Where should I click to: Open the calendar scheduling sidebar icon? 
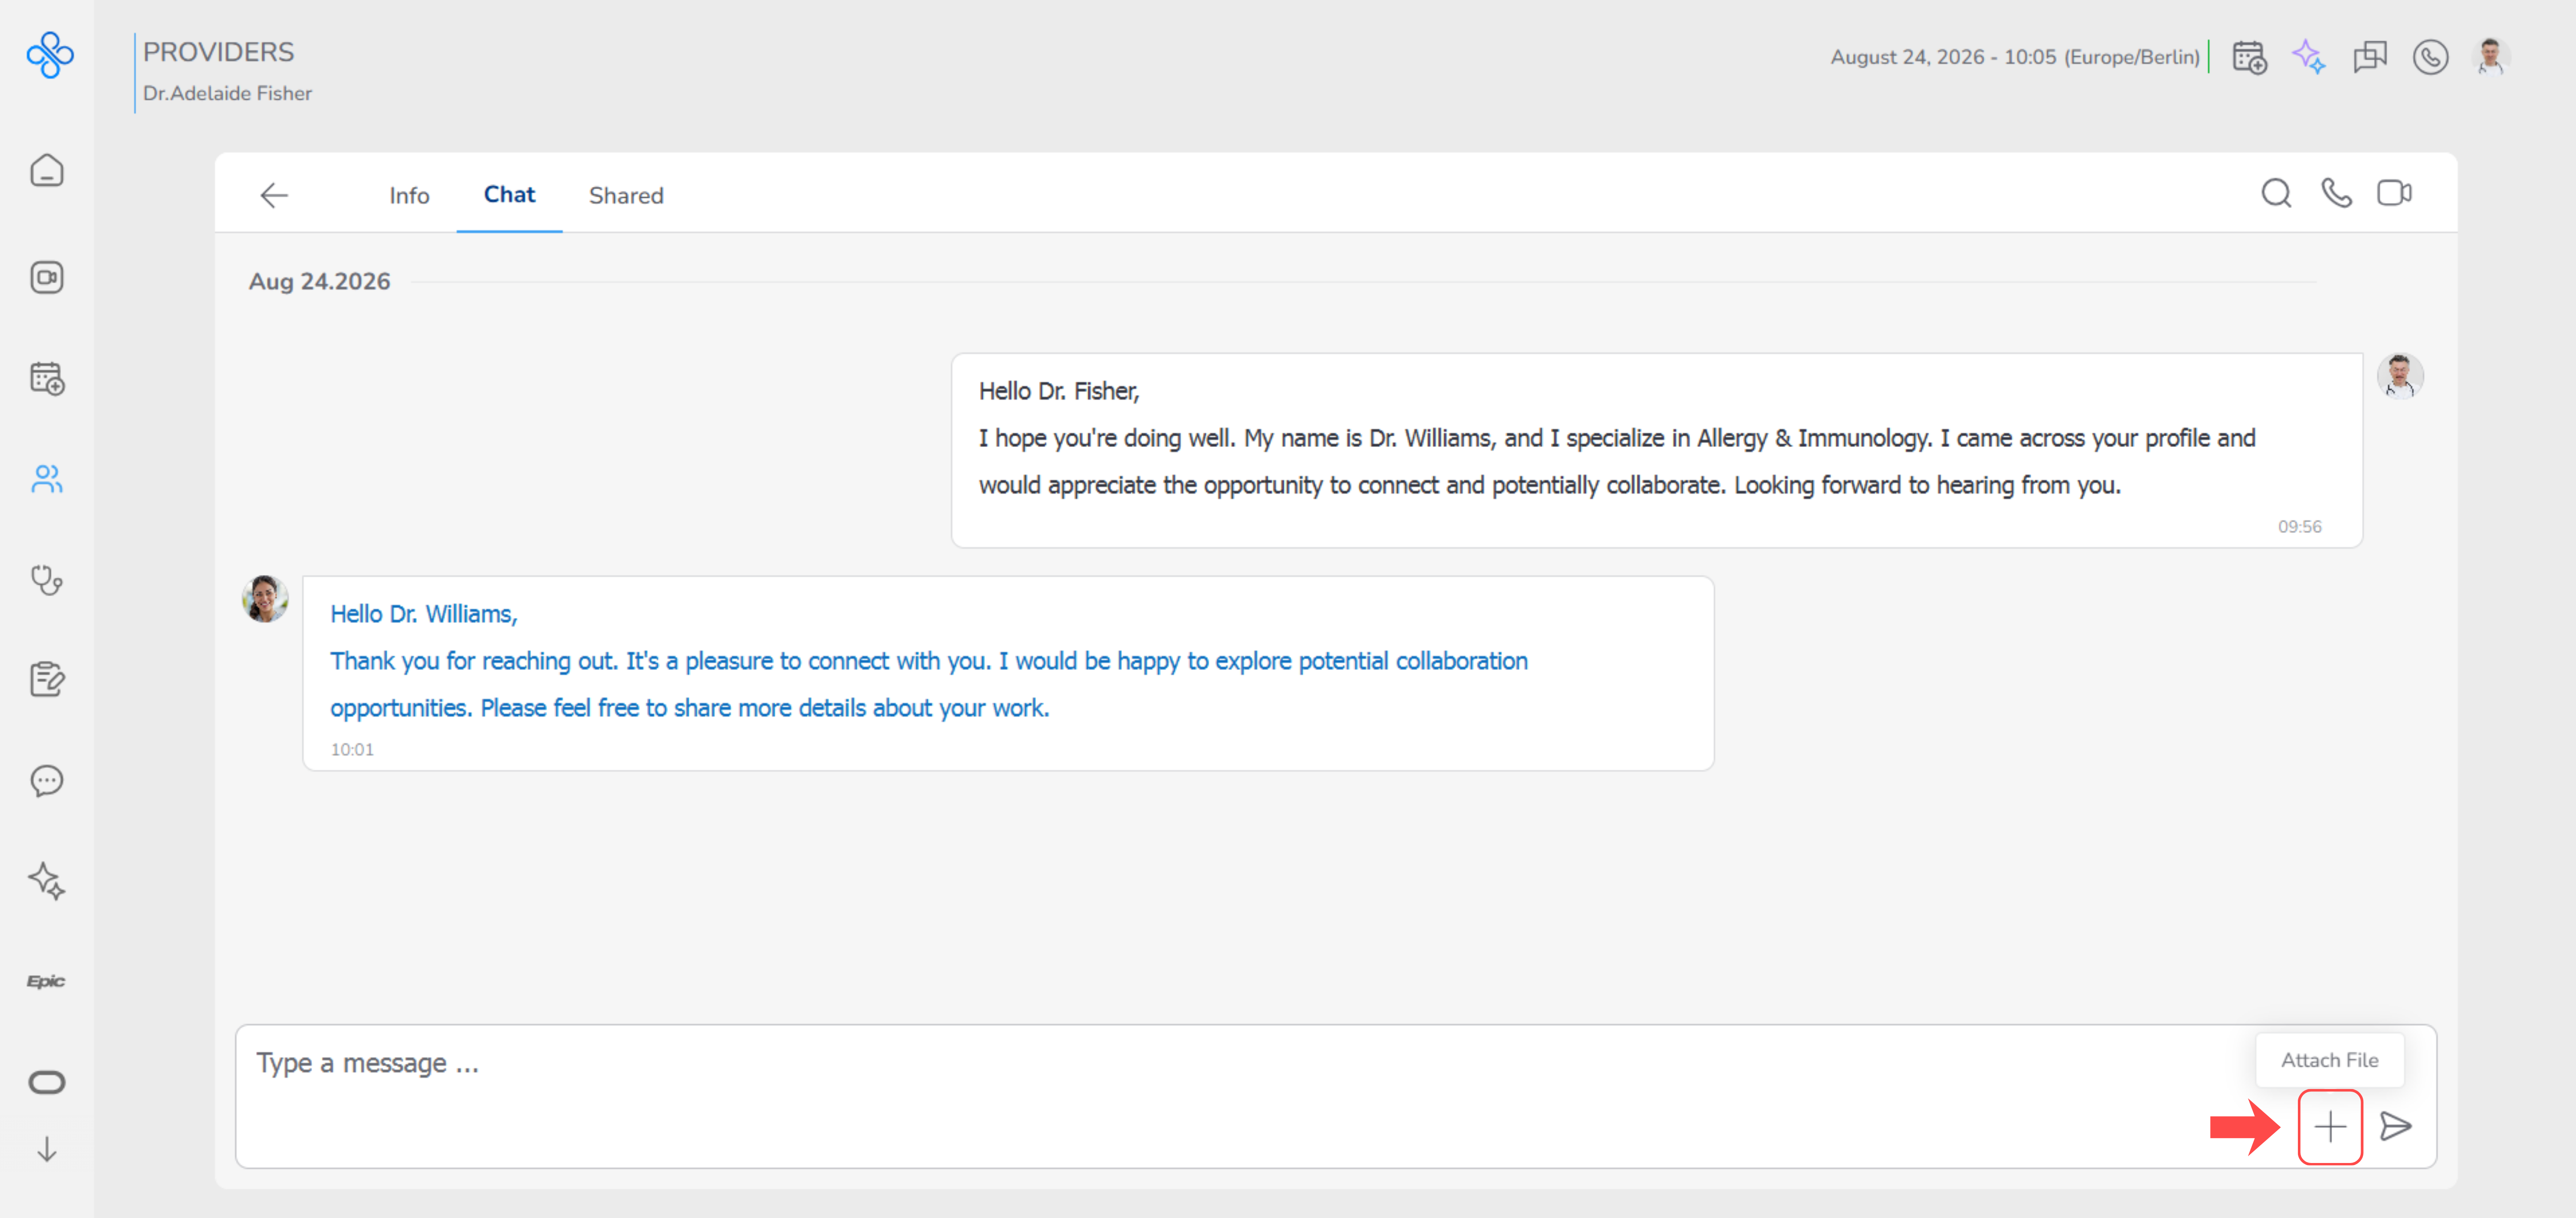coord(47,379)
